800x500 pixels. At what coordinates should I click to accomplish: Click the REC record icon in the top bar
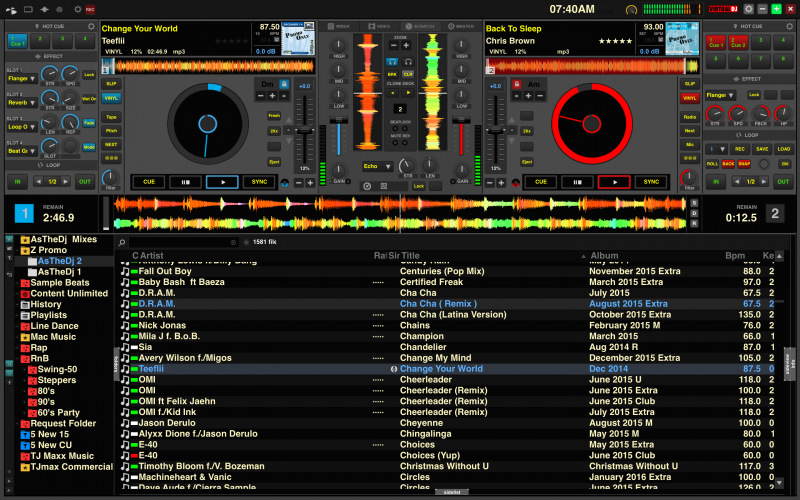pyautogui.click(x=90, y=9)
